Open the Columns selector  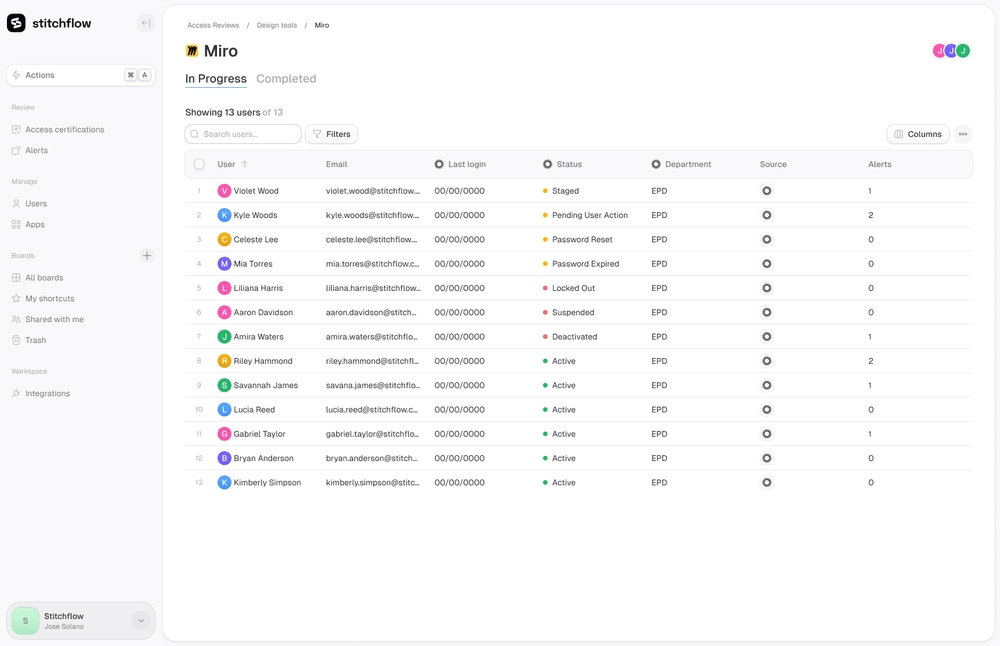pyautogui.click(x=917, y=133)
